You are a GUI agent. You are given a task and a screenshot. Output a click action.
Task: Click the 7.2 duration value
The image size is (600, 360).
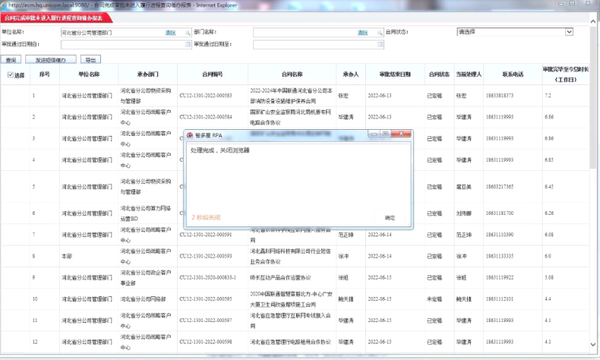(x=548, y=96)
